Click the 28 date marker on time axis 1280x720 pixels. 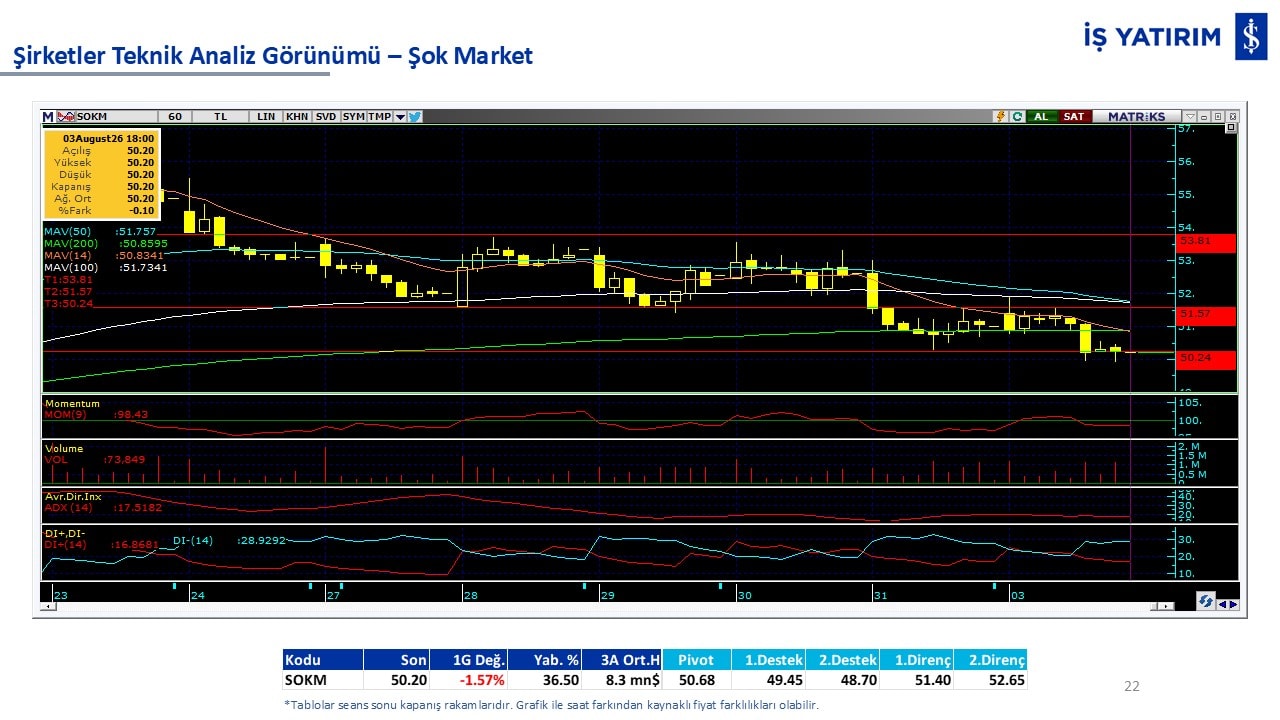tap(470, 595)
